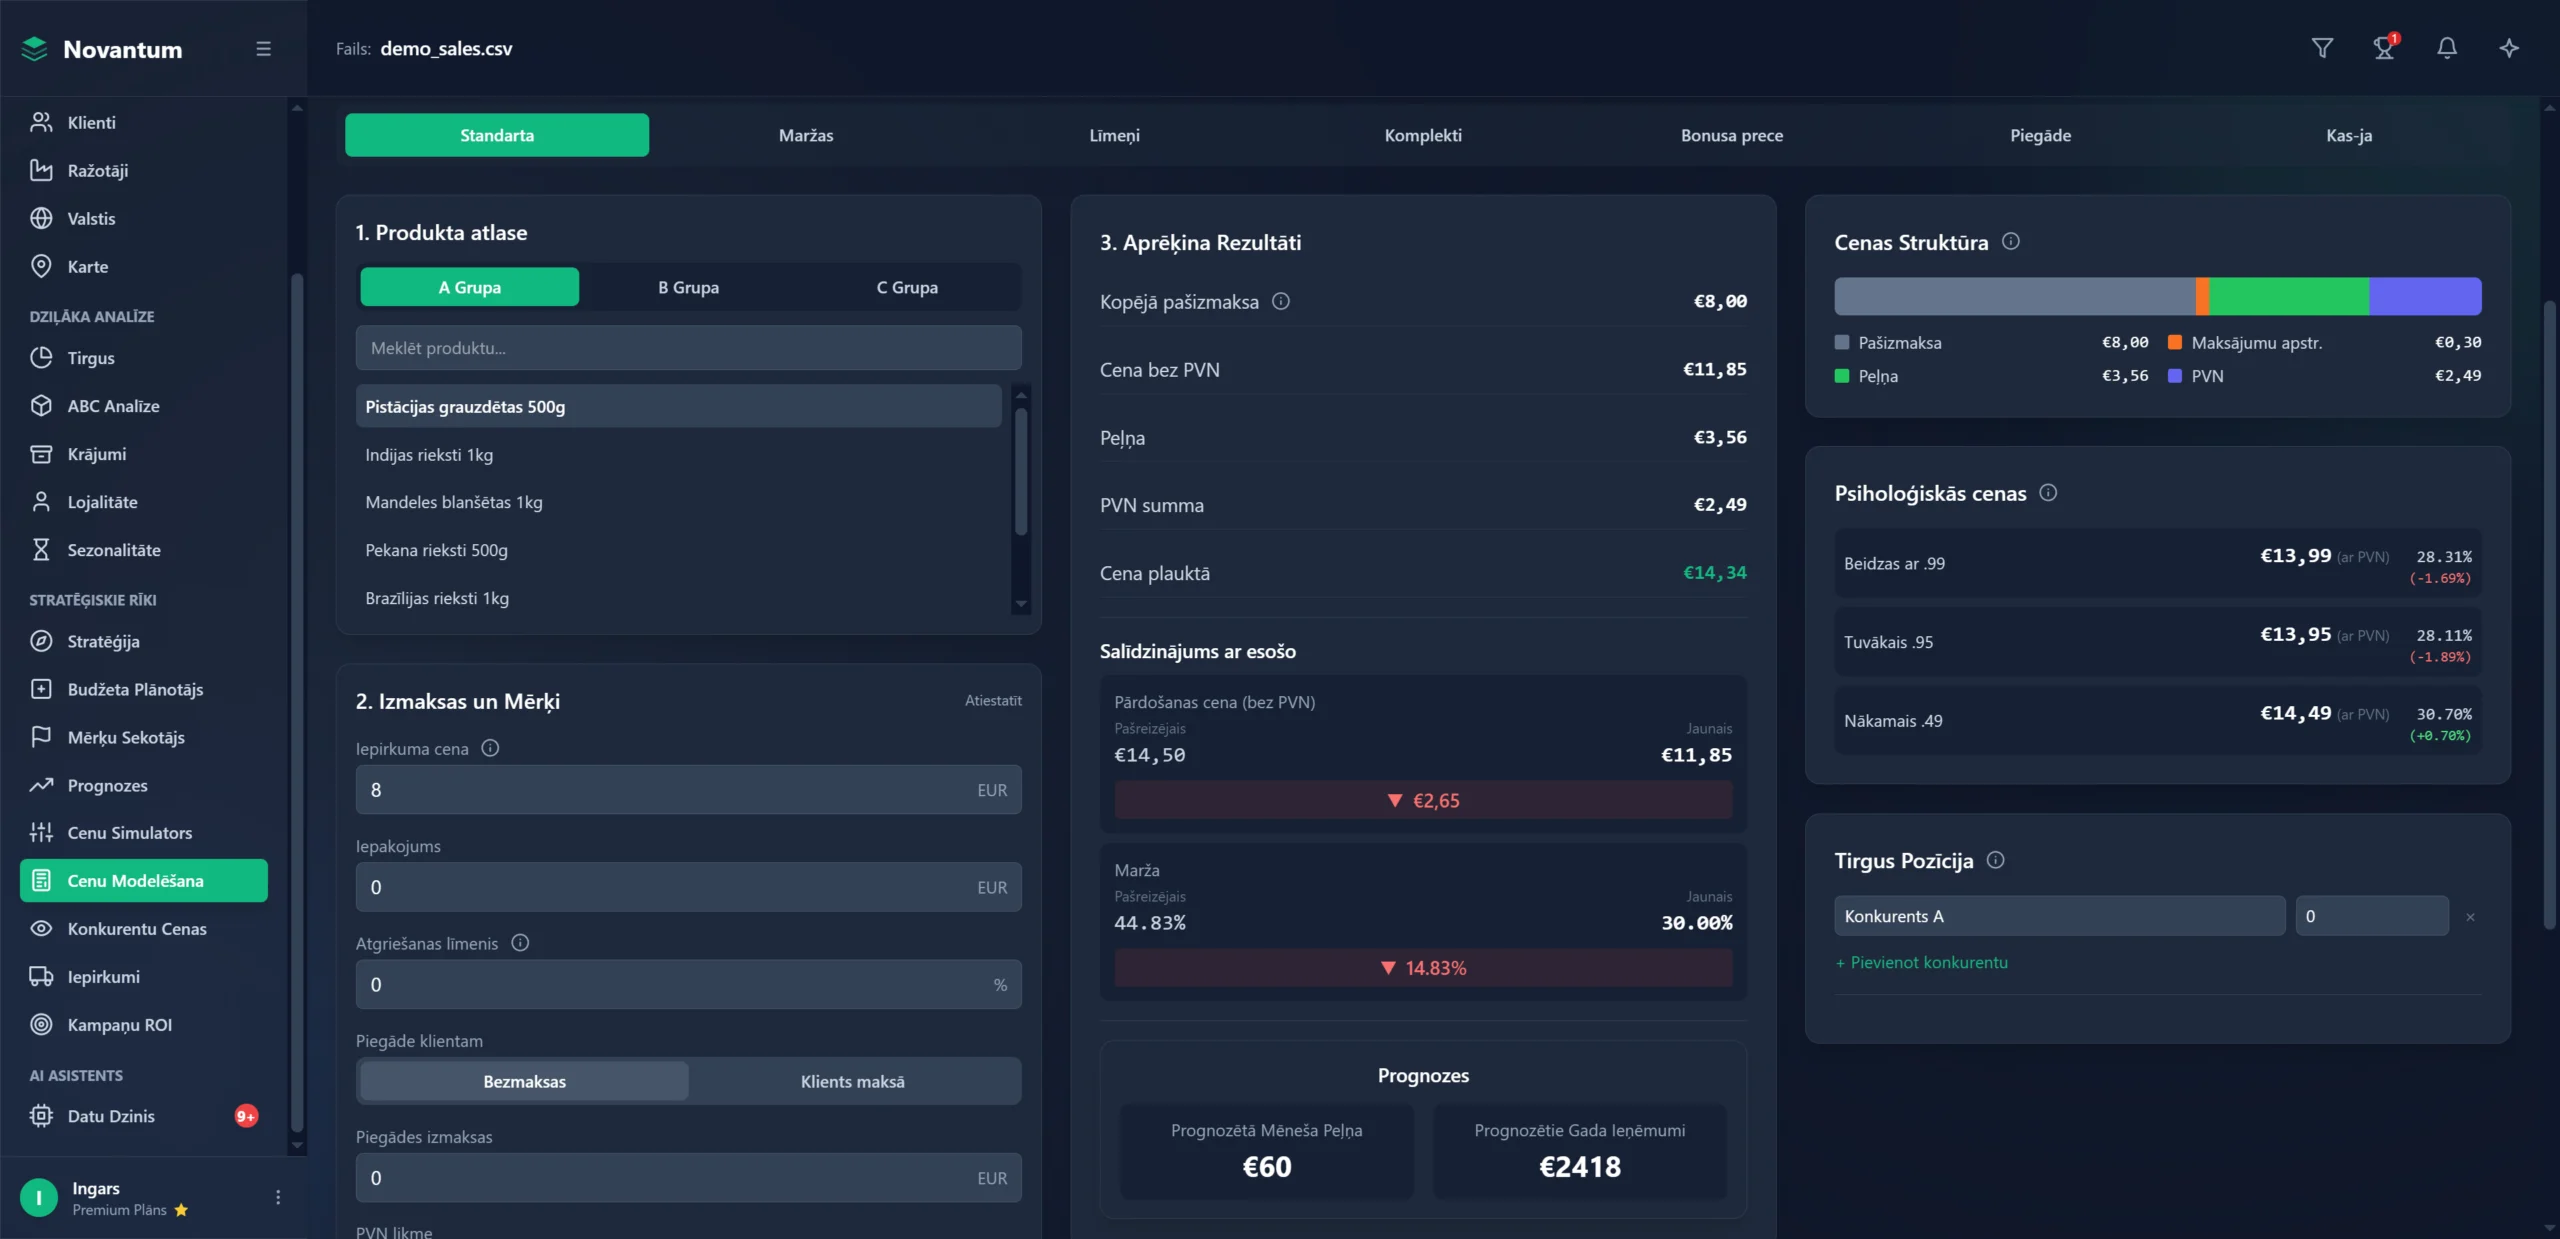The height and width of the screenshot is (1239, 2560).
Task: Open the Konkurentu Cenas sidebar item
Action: (137, 929)
